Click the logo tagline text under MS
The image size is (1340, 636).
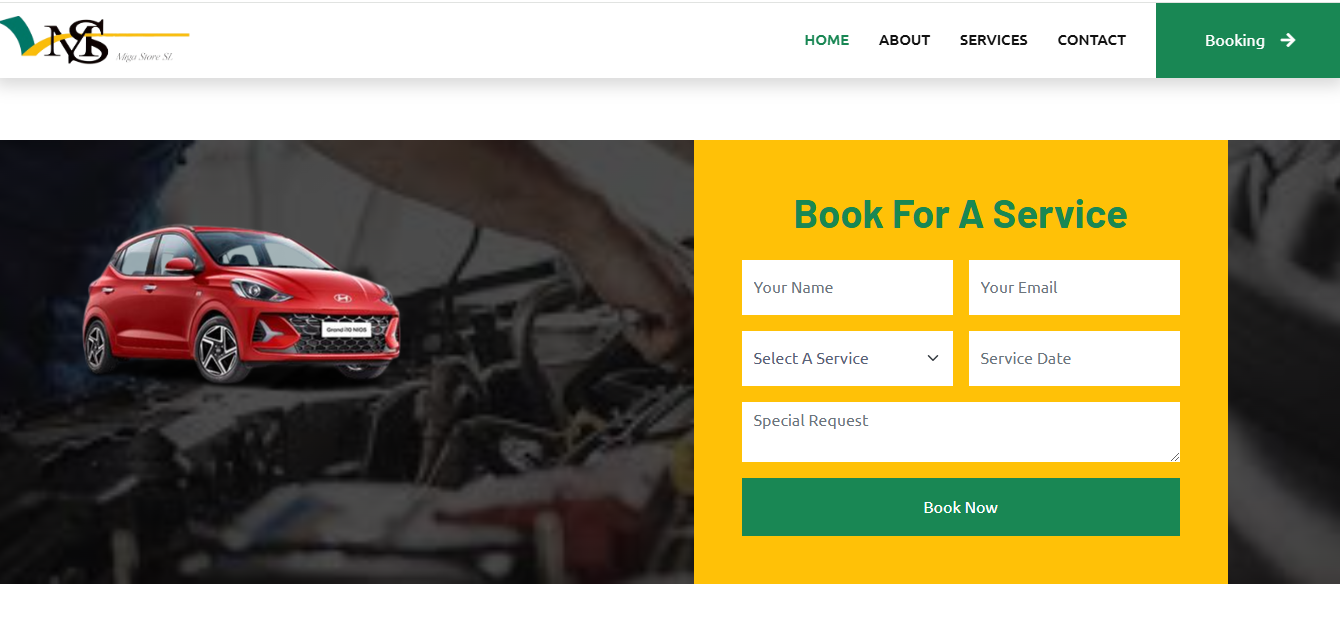[145, 57]
